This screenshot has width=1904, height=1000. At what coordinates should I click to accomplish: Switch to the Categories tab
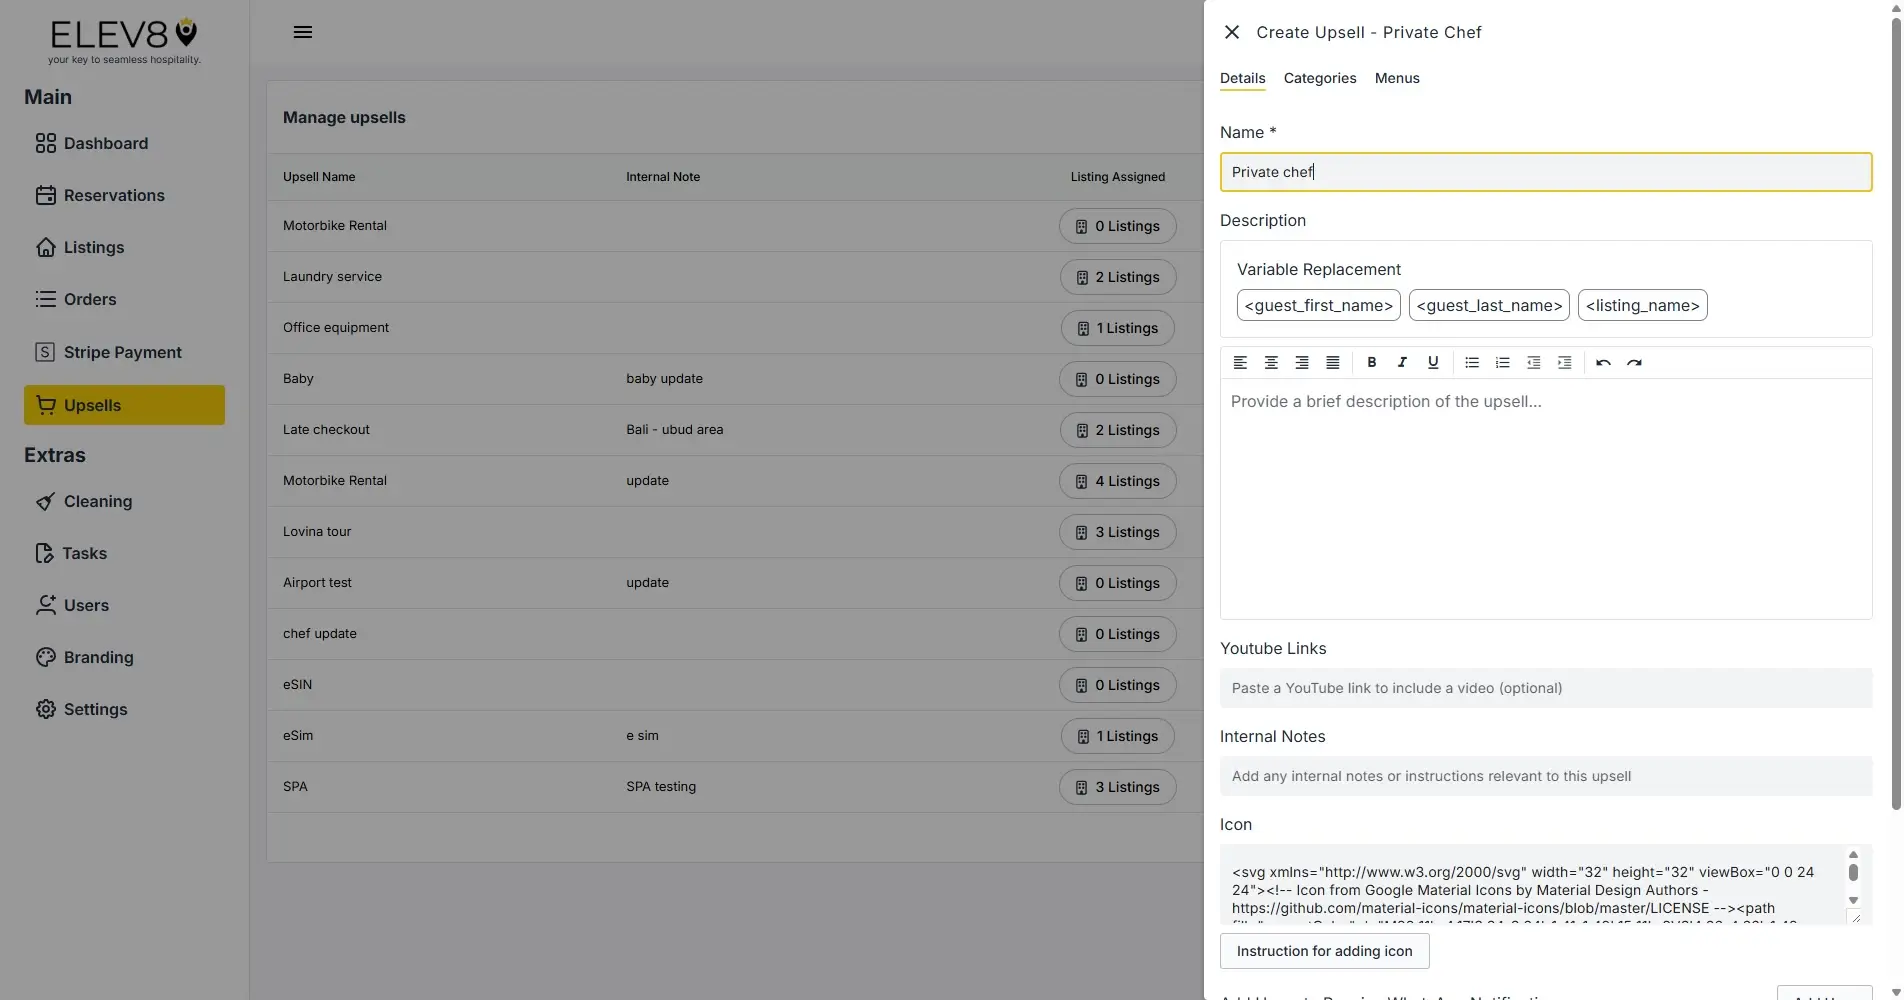[x=1319, y=78]
